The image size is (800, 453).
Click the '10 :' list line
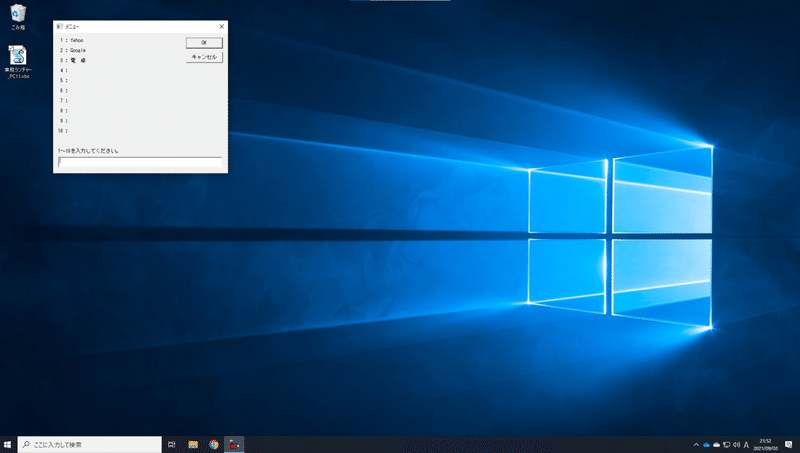(63, 131)
